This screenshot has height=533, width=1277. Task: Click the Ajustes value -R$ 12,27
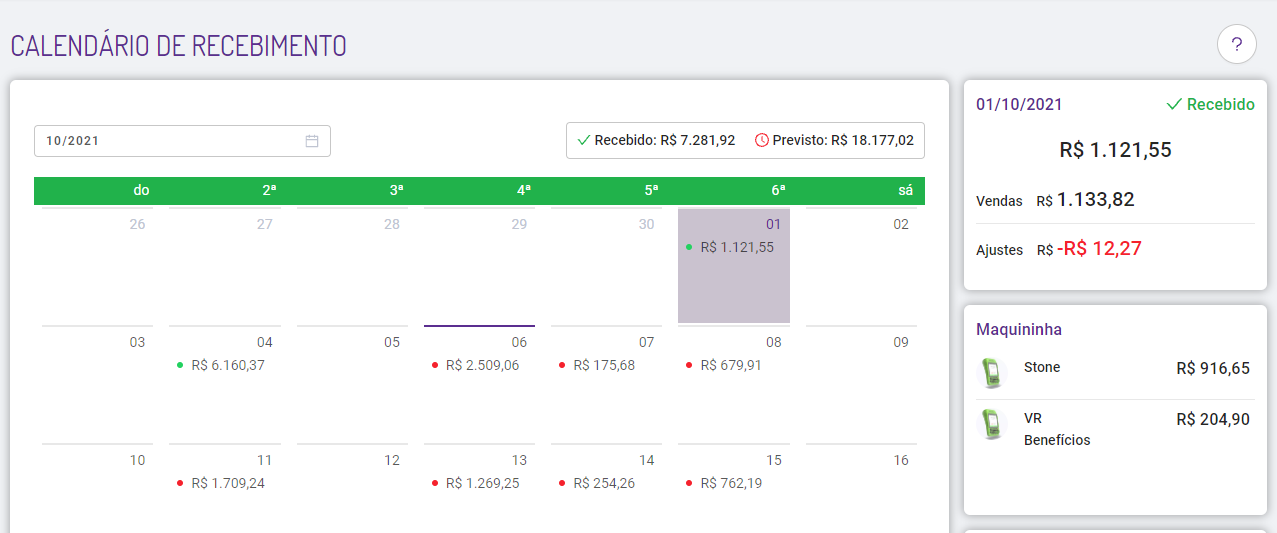pyautogui.click(x=1099, y=249)
